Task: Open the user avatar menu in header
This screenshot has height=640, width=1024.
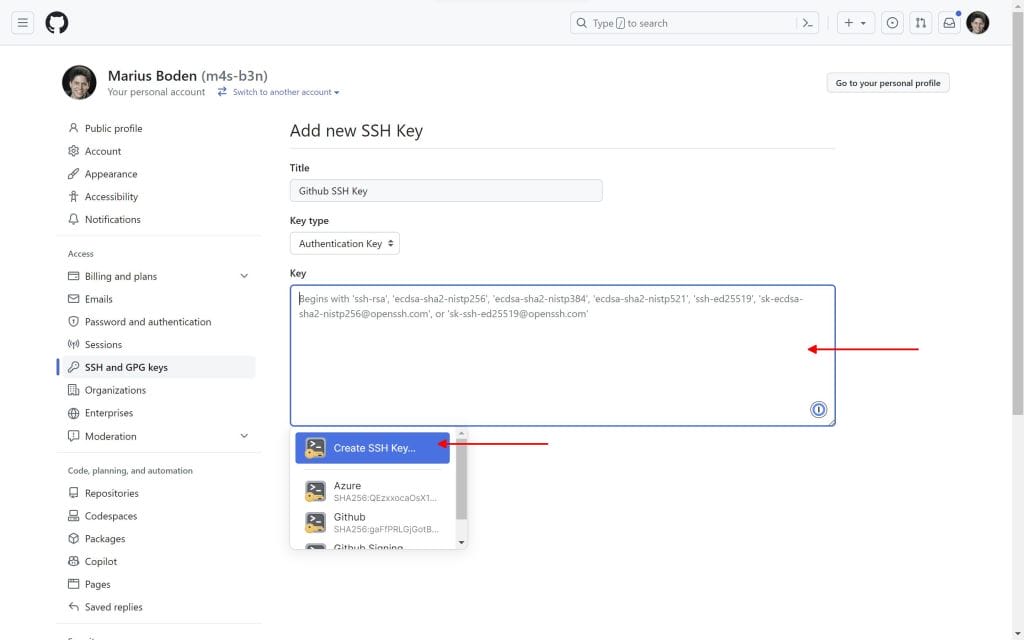Action: [x=978, y=23]
